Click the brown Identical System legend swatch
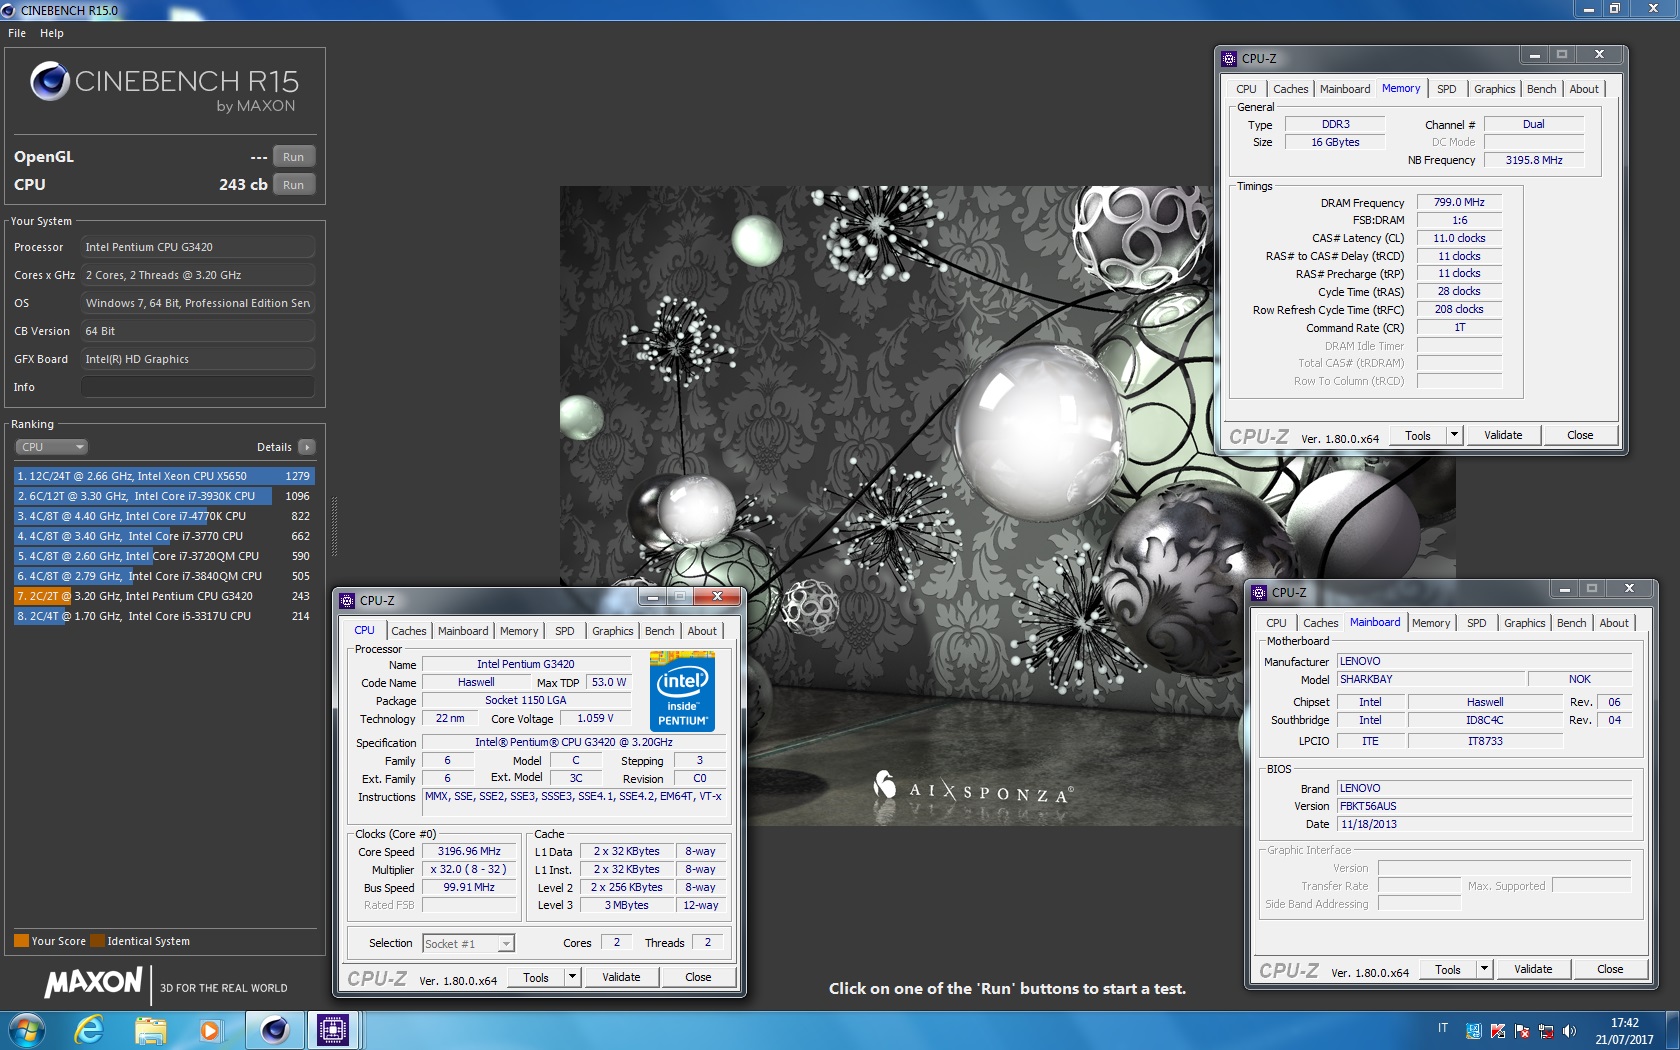Viewport: 1680px width, 1050px height. pyautogui.click(x=97, y=941)
